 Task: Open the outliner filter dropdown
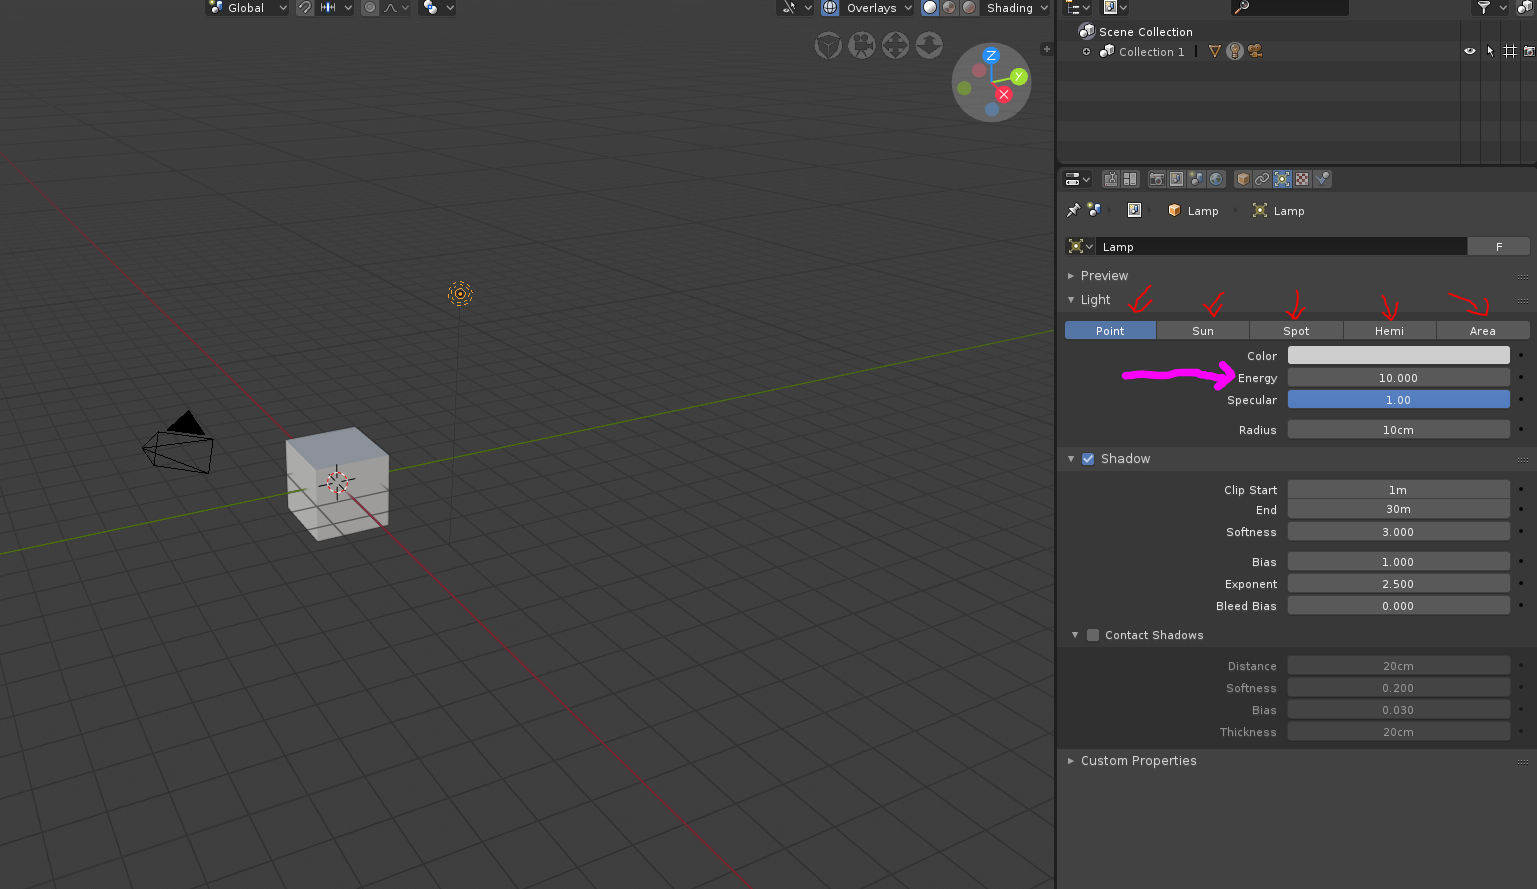pyautogui.click(x=1491, y=8)
